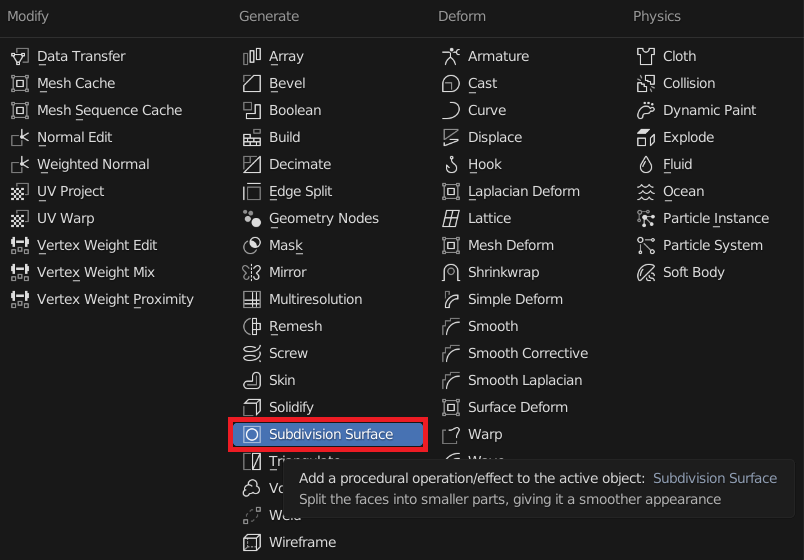Select the Fluid physics icon
Image resolution: width=804 pixels, height=560 pixels.
646,165
